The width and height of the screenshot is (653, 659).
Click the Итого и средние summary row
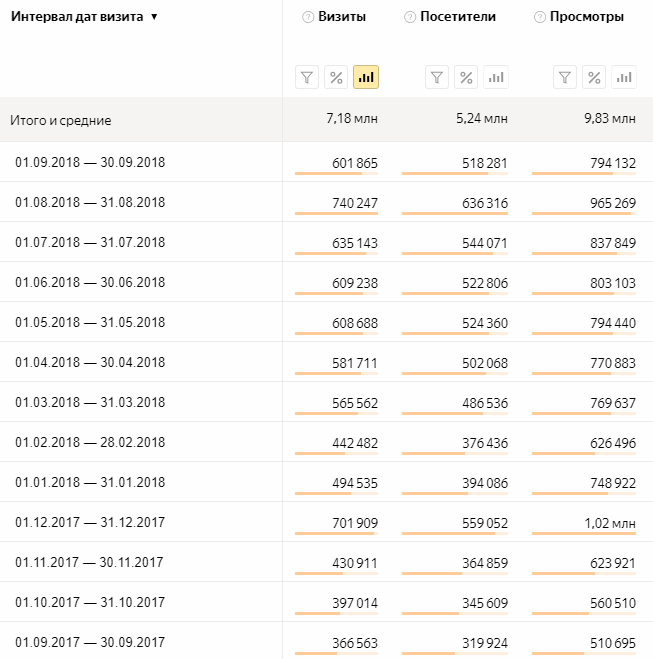coord(61,120)
